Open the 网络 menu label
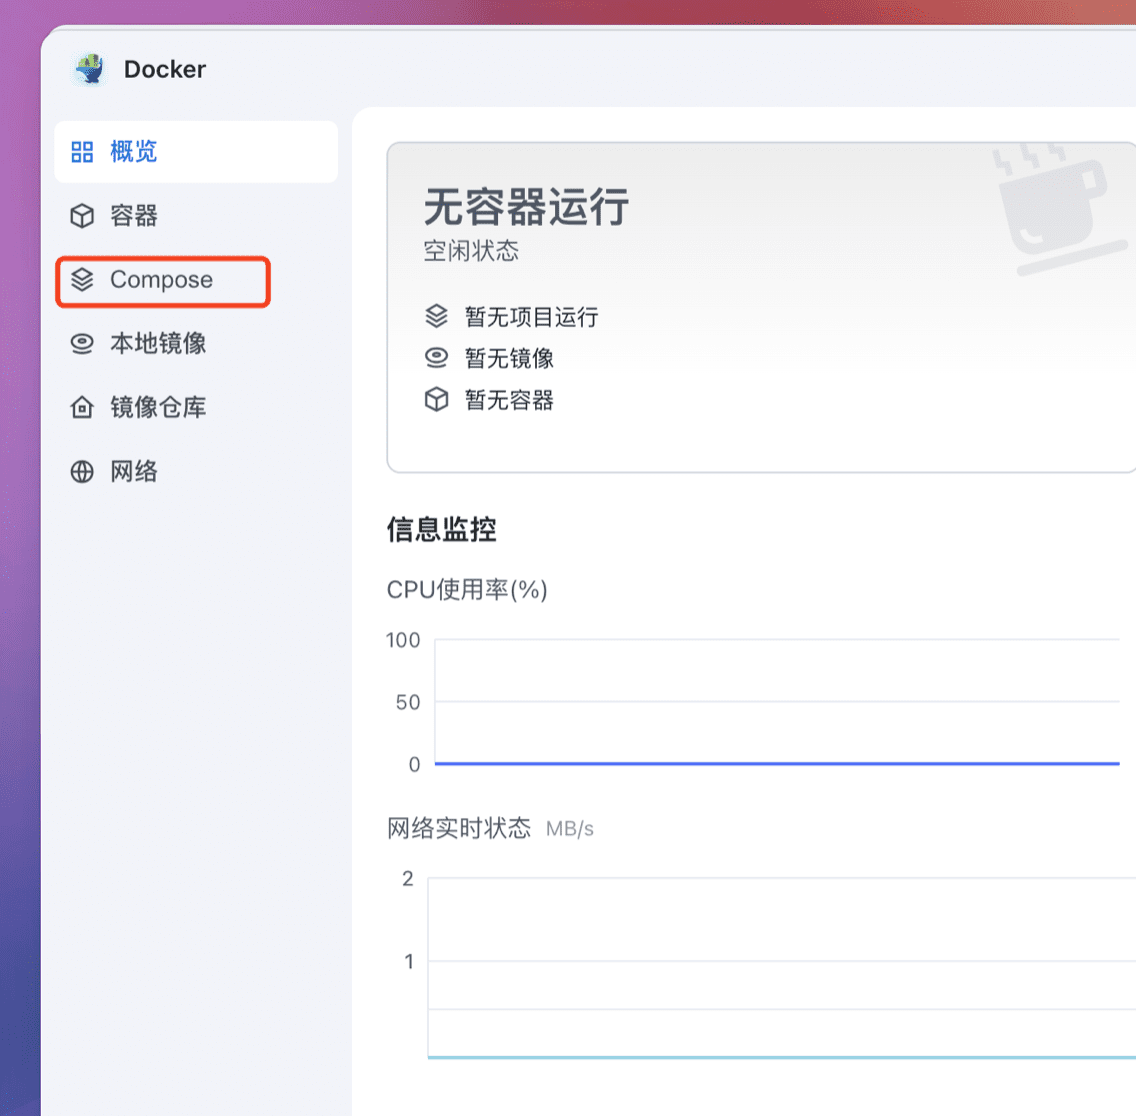Viewport: 1136px width, 1116px height. pyautogui.click(x=134, y=472)
